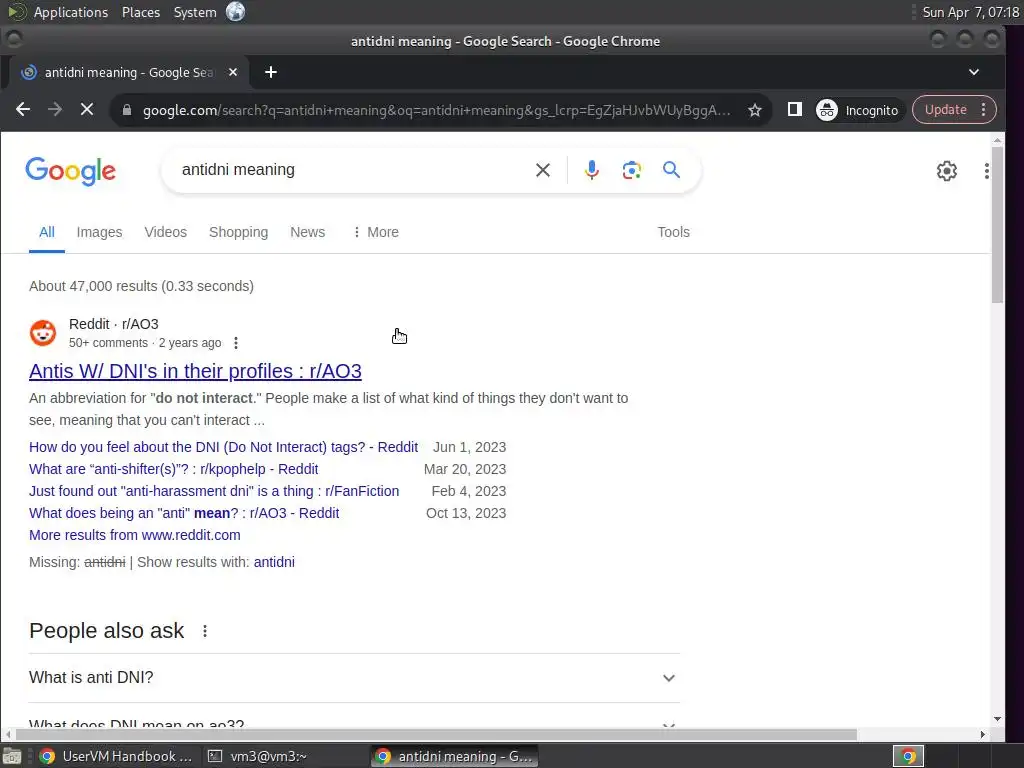Switch to the Shopping tab
1024x768 pixels.
[238, 232]
